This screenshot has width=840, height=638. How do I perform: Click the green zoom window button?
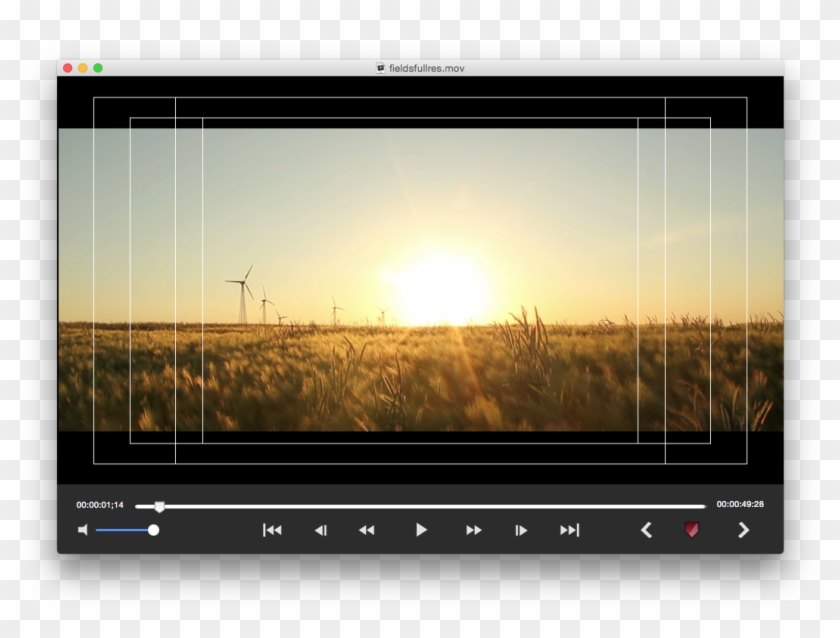point(96,68)
